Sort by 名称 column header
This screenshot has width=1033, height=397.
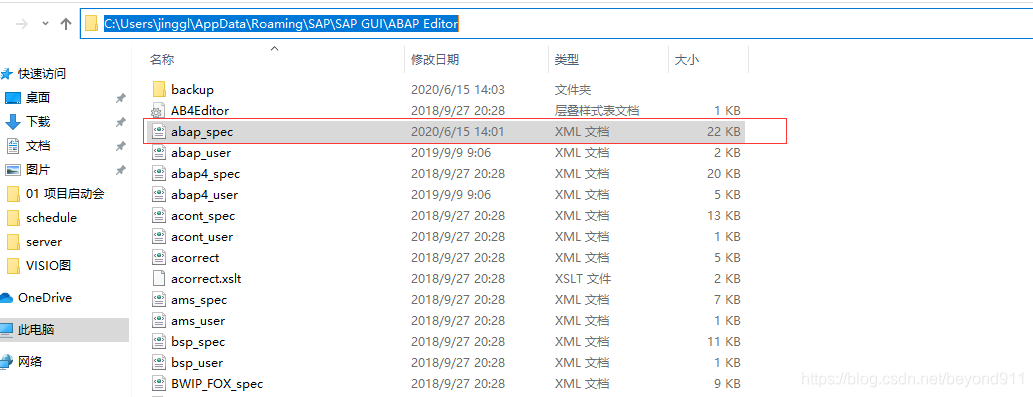161,60
